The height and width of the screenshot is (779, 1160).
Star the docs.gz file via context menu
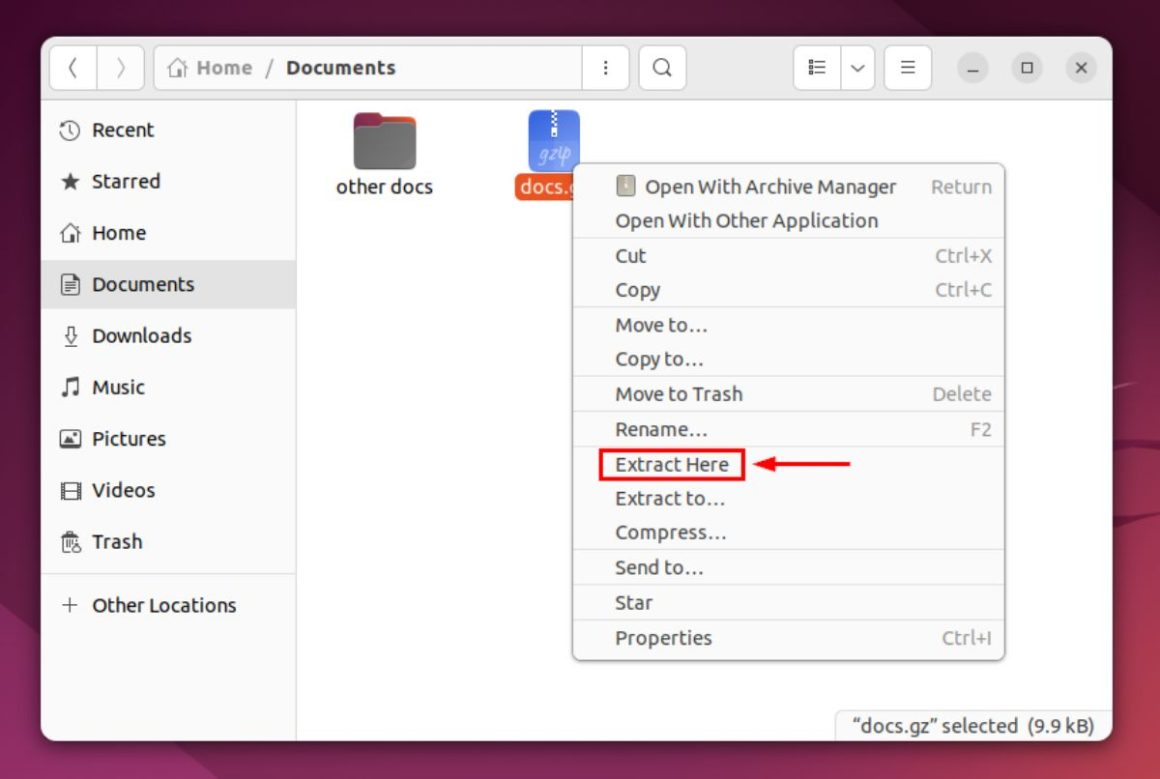pyautogui.click(x=633, y=602)
